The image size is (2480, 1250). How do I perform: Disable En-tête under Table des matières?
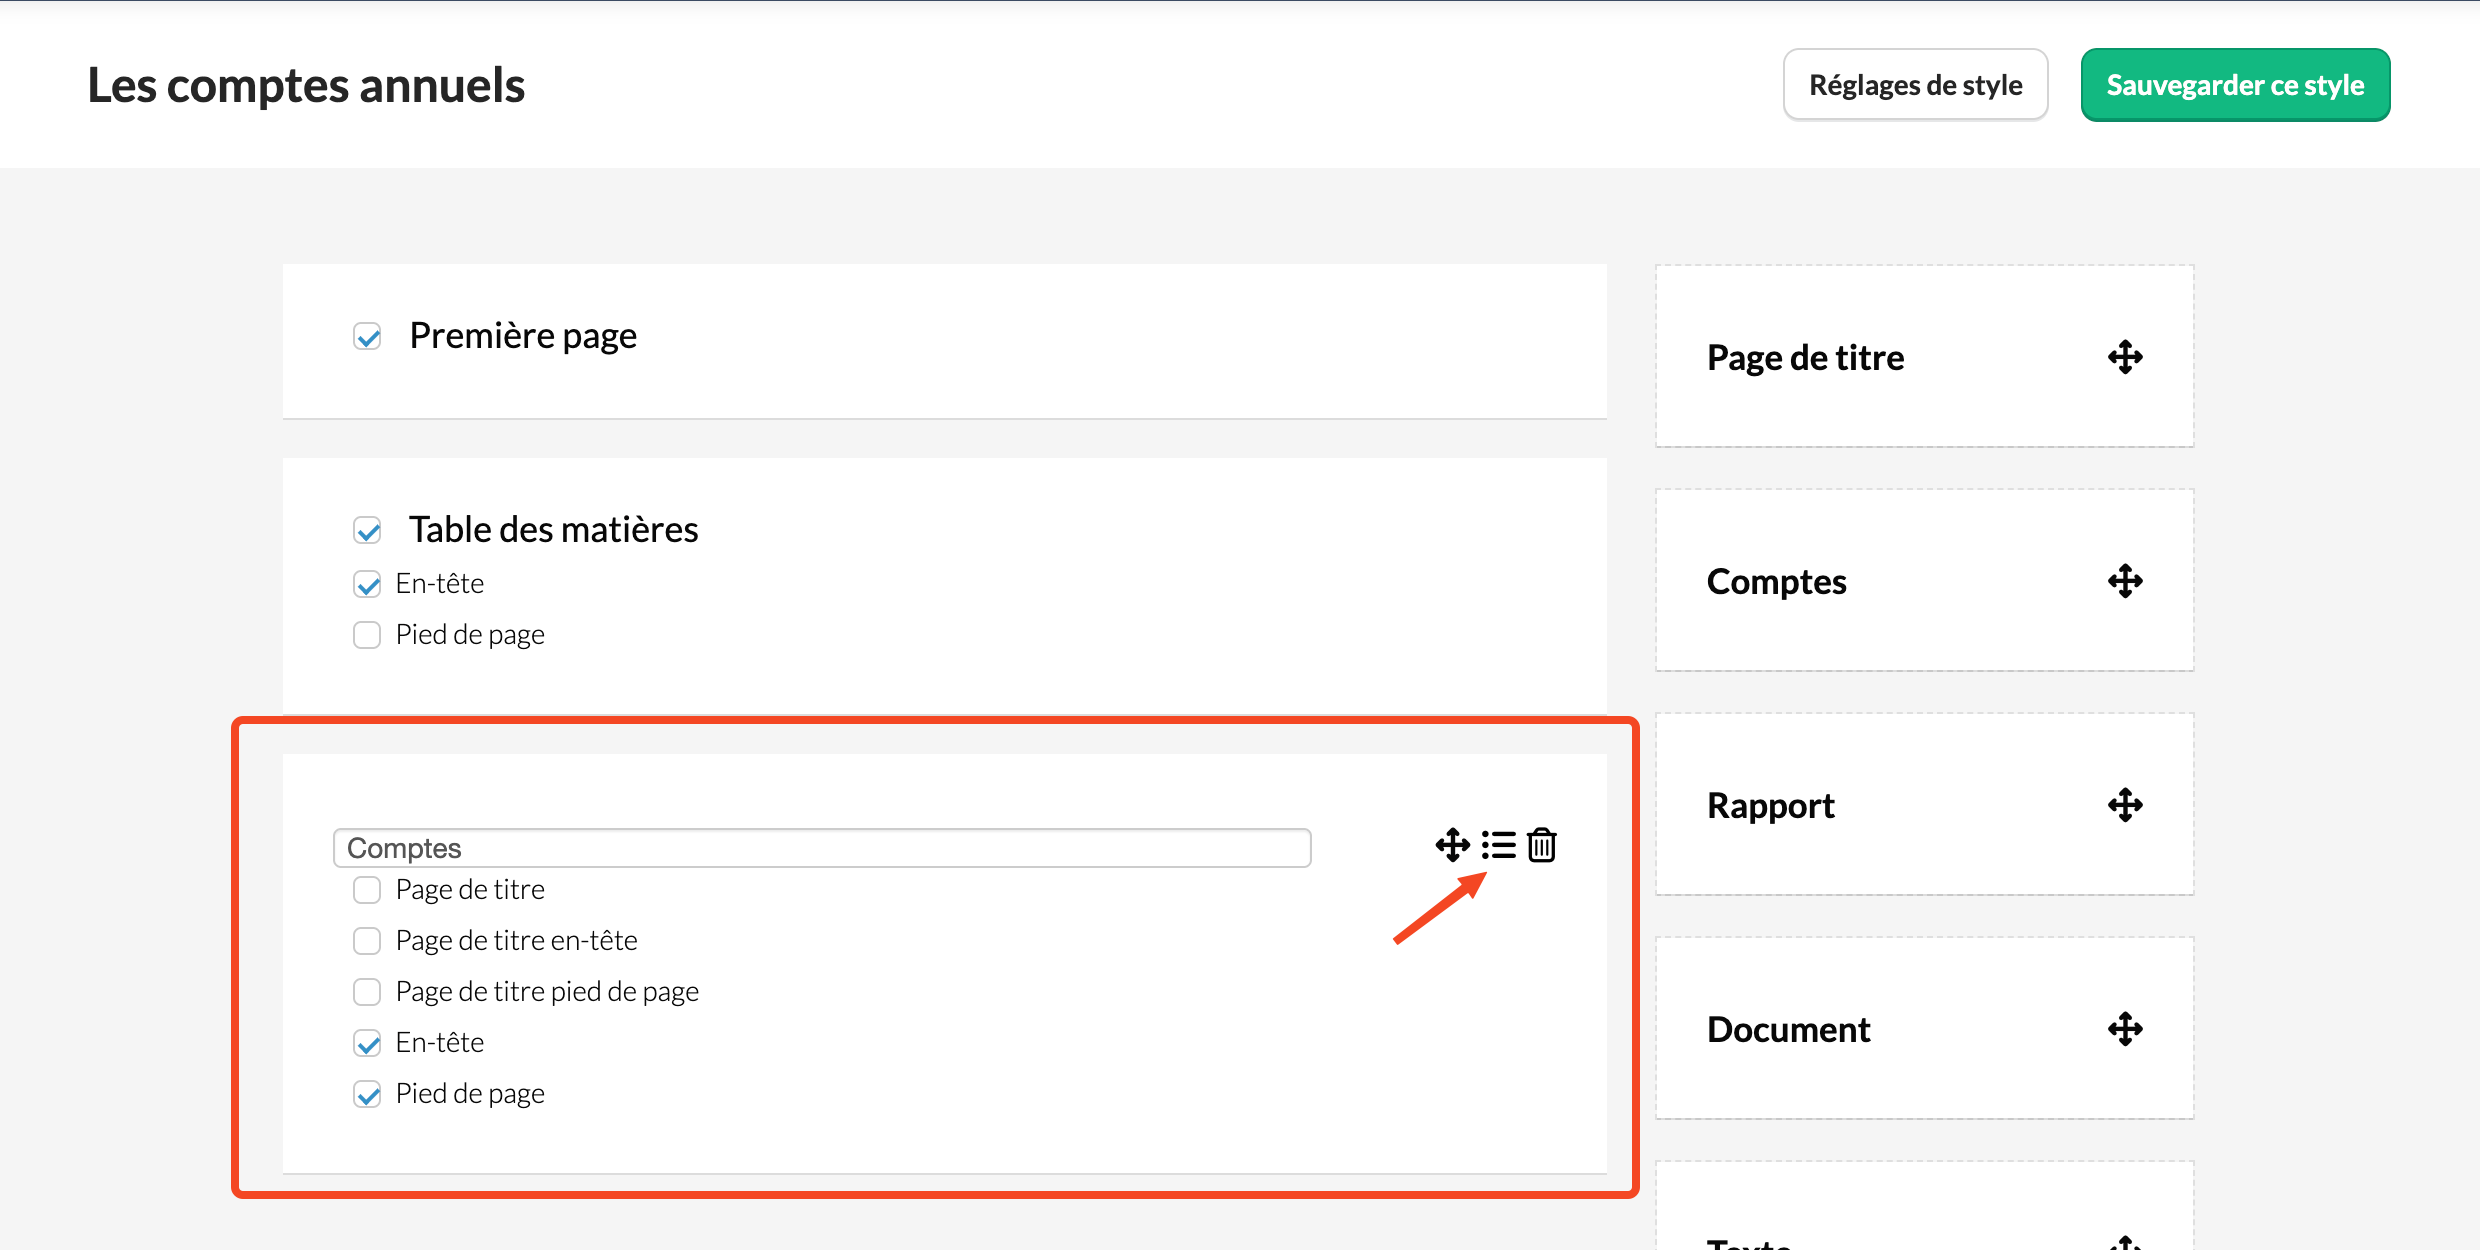368,584
